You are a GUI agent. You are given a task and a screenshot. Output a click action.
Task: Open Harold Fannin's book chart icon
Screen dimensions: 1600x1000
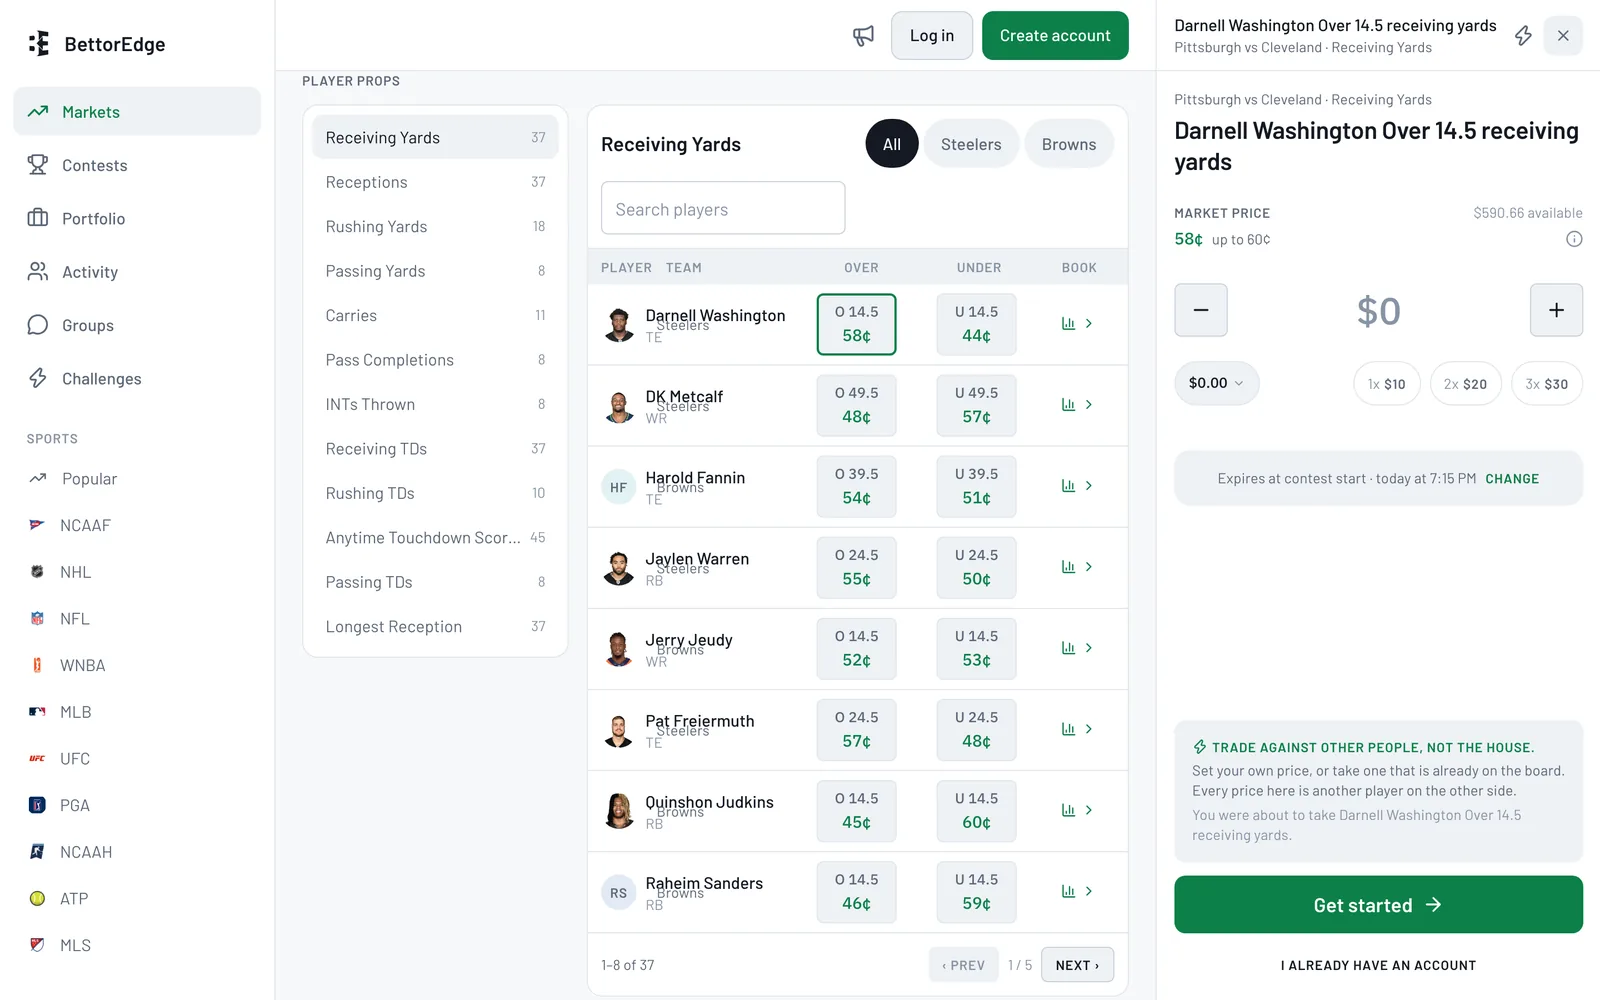(x=1068, y=486)
